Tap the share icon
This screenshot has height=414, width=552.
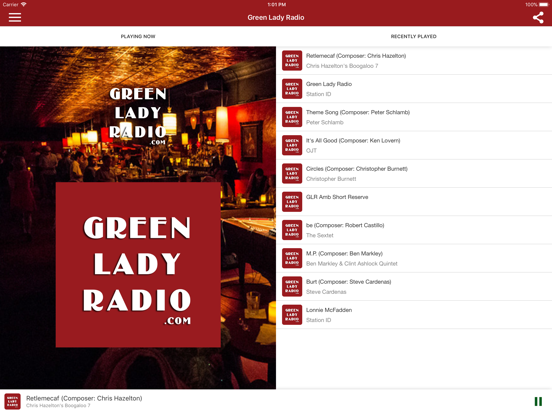coord(538,17)
